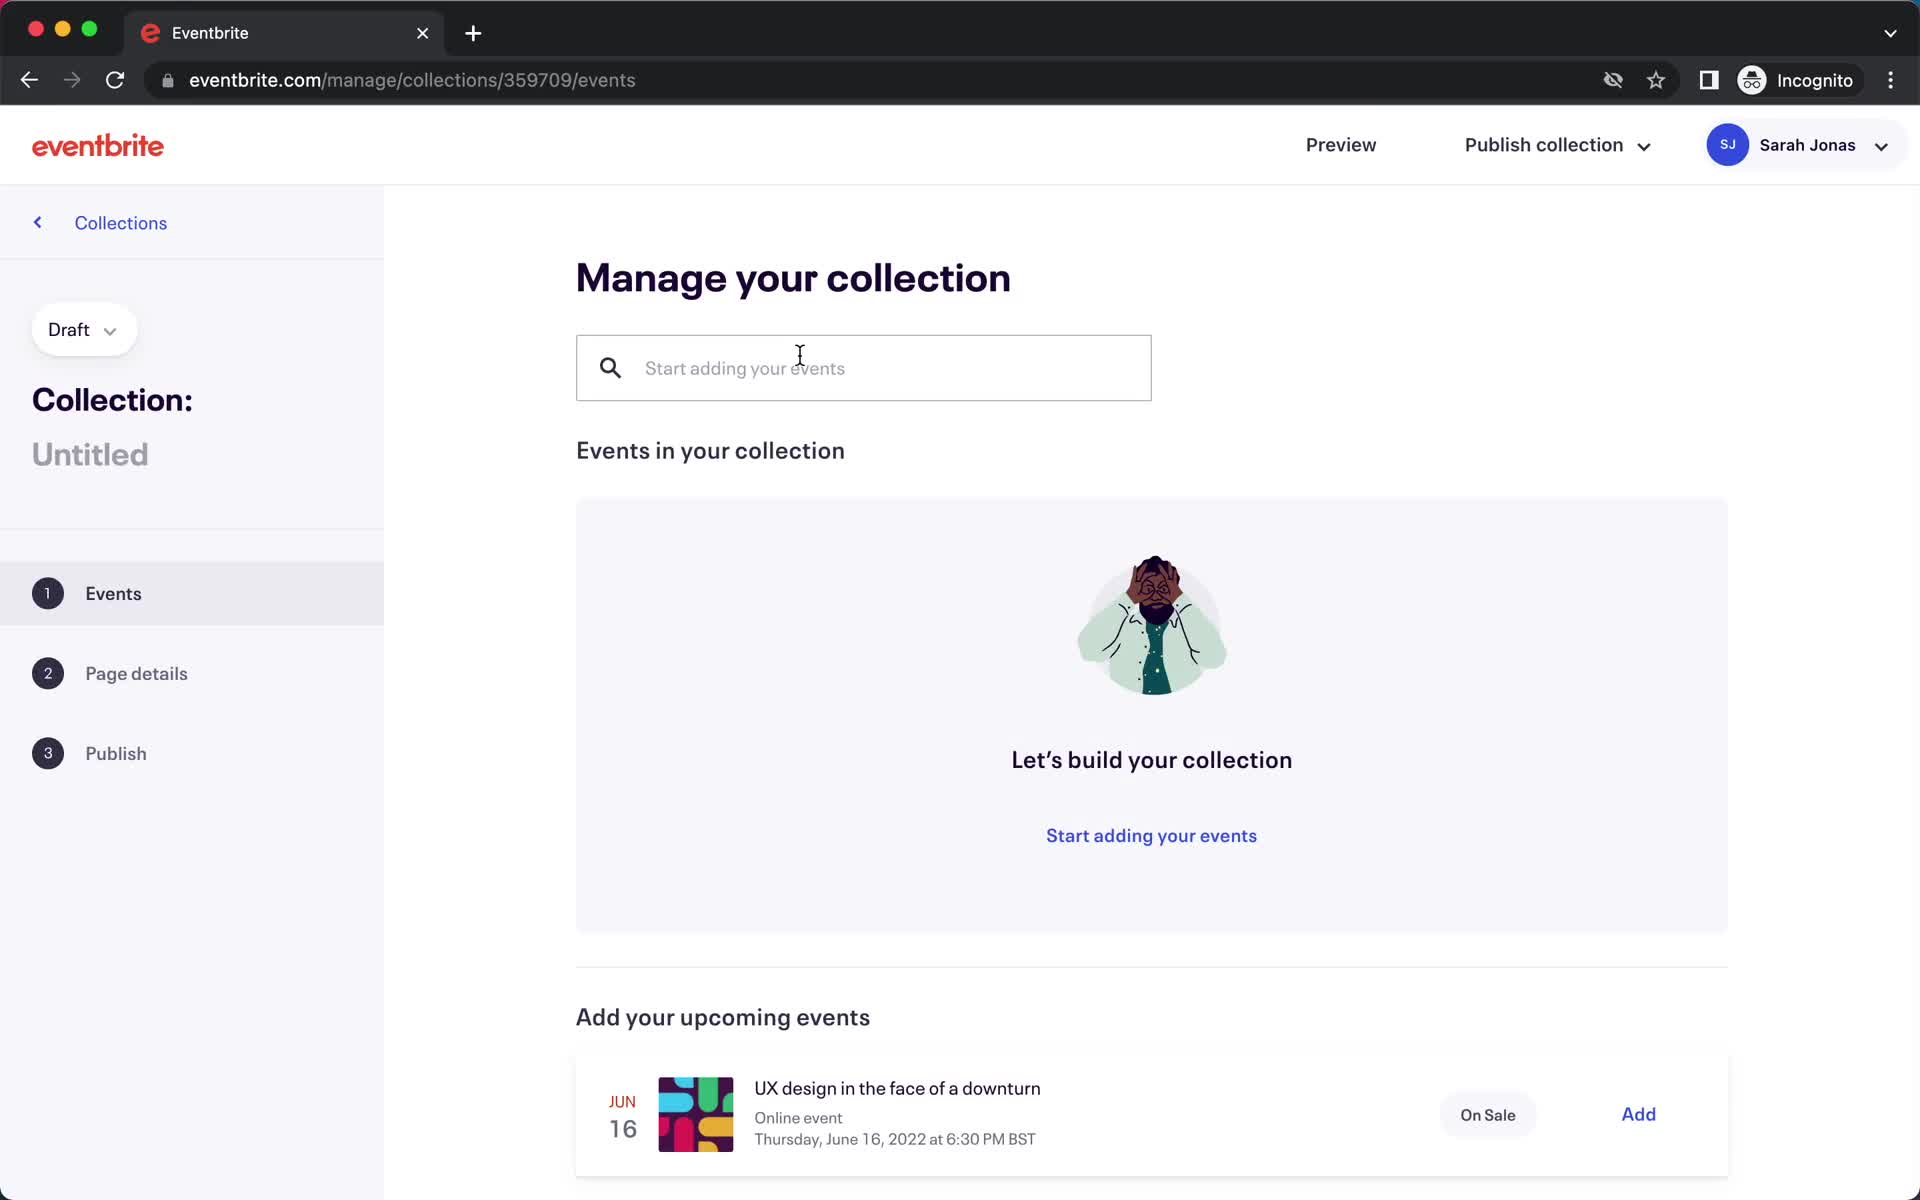Click the step 3 Publish circle icon
This screenshot has width=1920, height=1200.
(47, 753)
